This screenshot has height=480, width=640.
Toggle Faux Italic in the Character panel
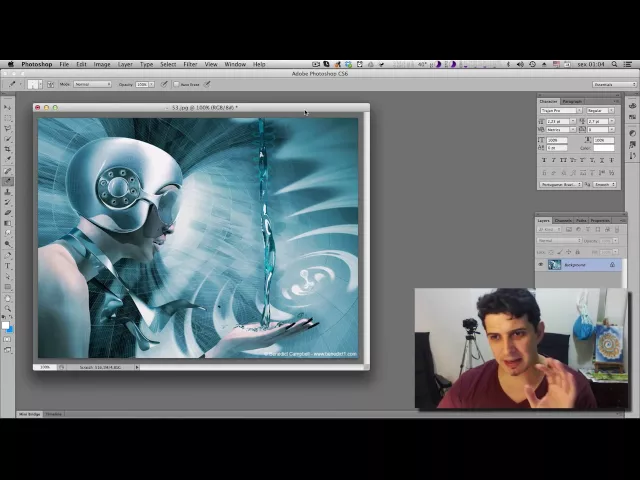coord(553,160)
